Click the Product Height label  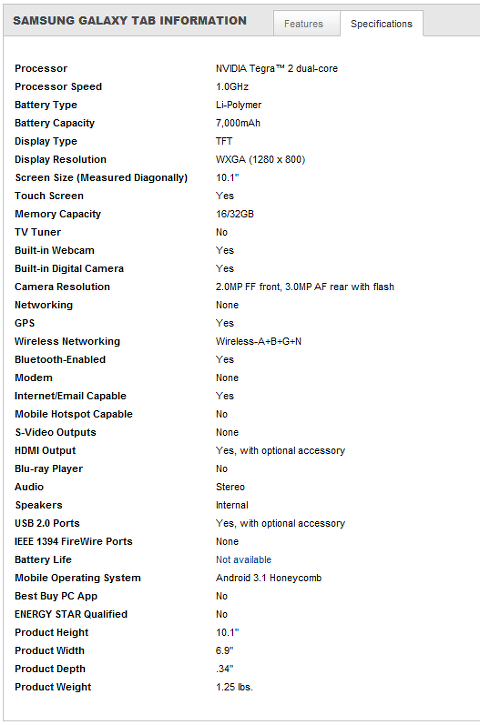pyautogui.click(x=51, y=633)
